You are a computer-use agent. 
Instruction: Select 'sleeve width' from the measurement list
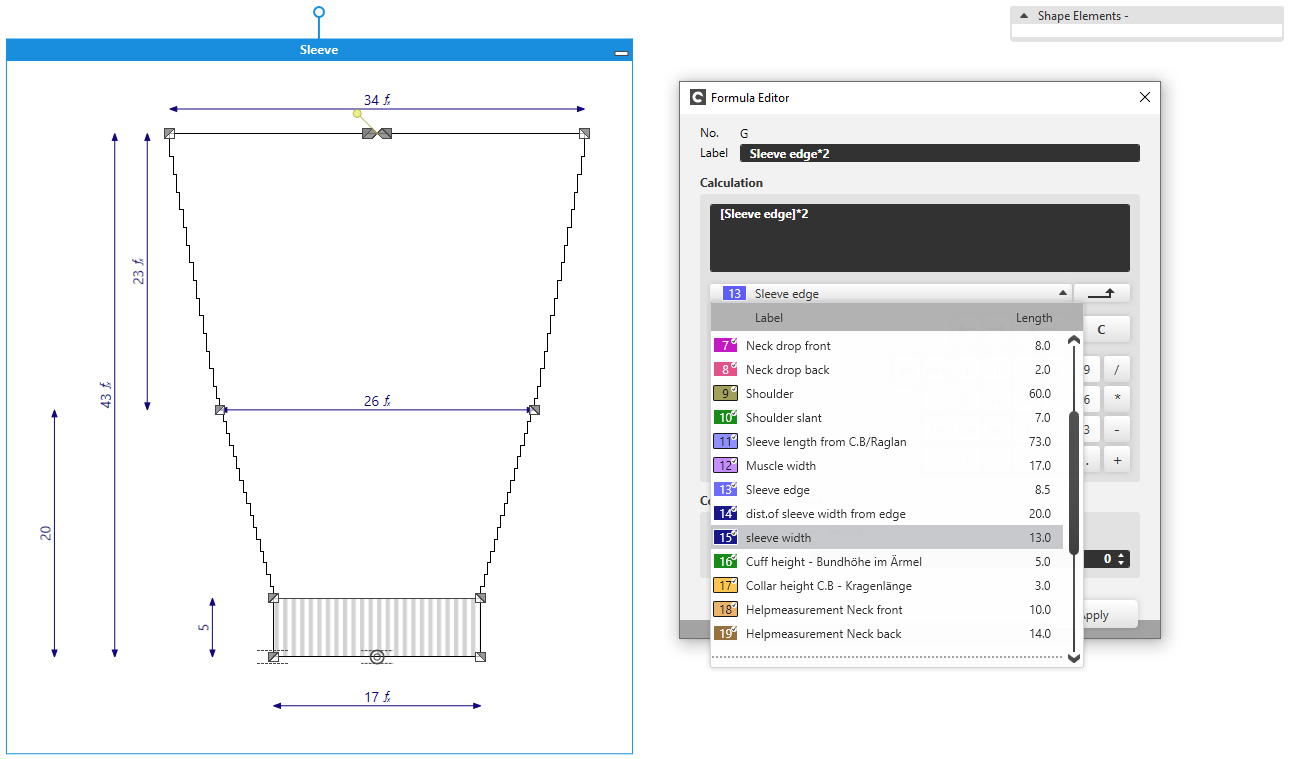778,538
